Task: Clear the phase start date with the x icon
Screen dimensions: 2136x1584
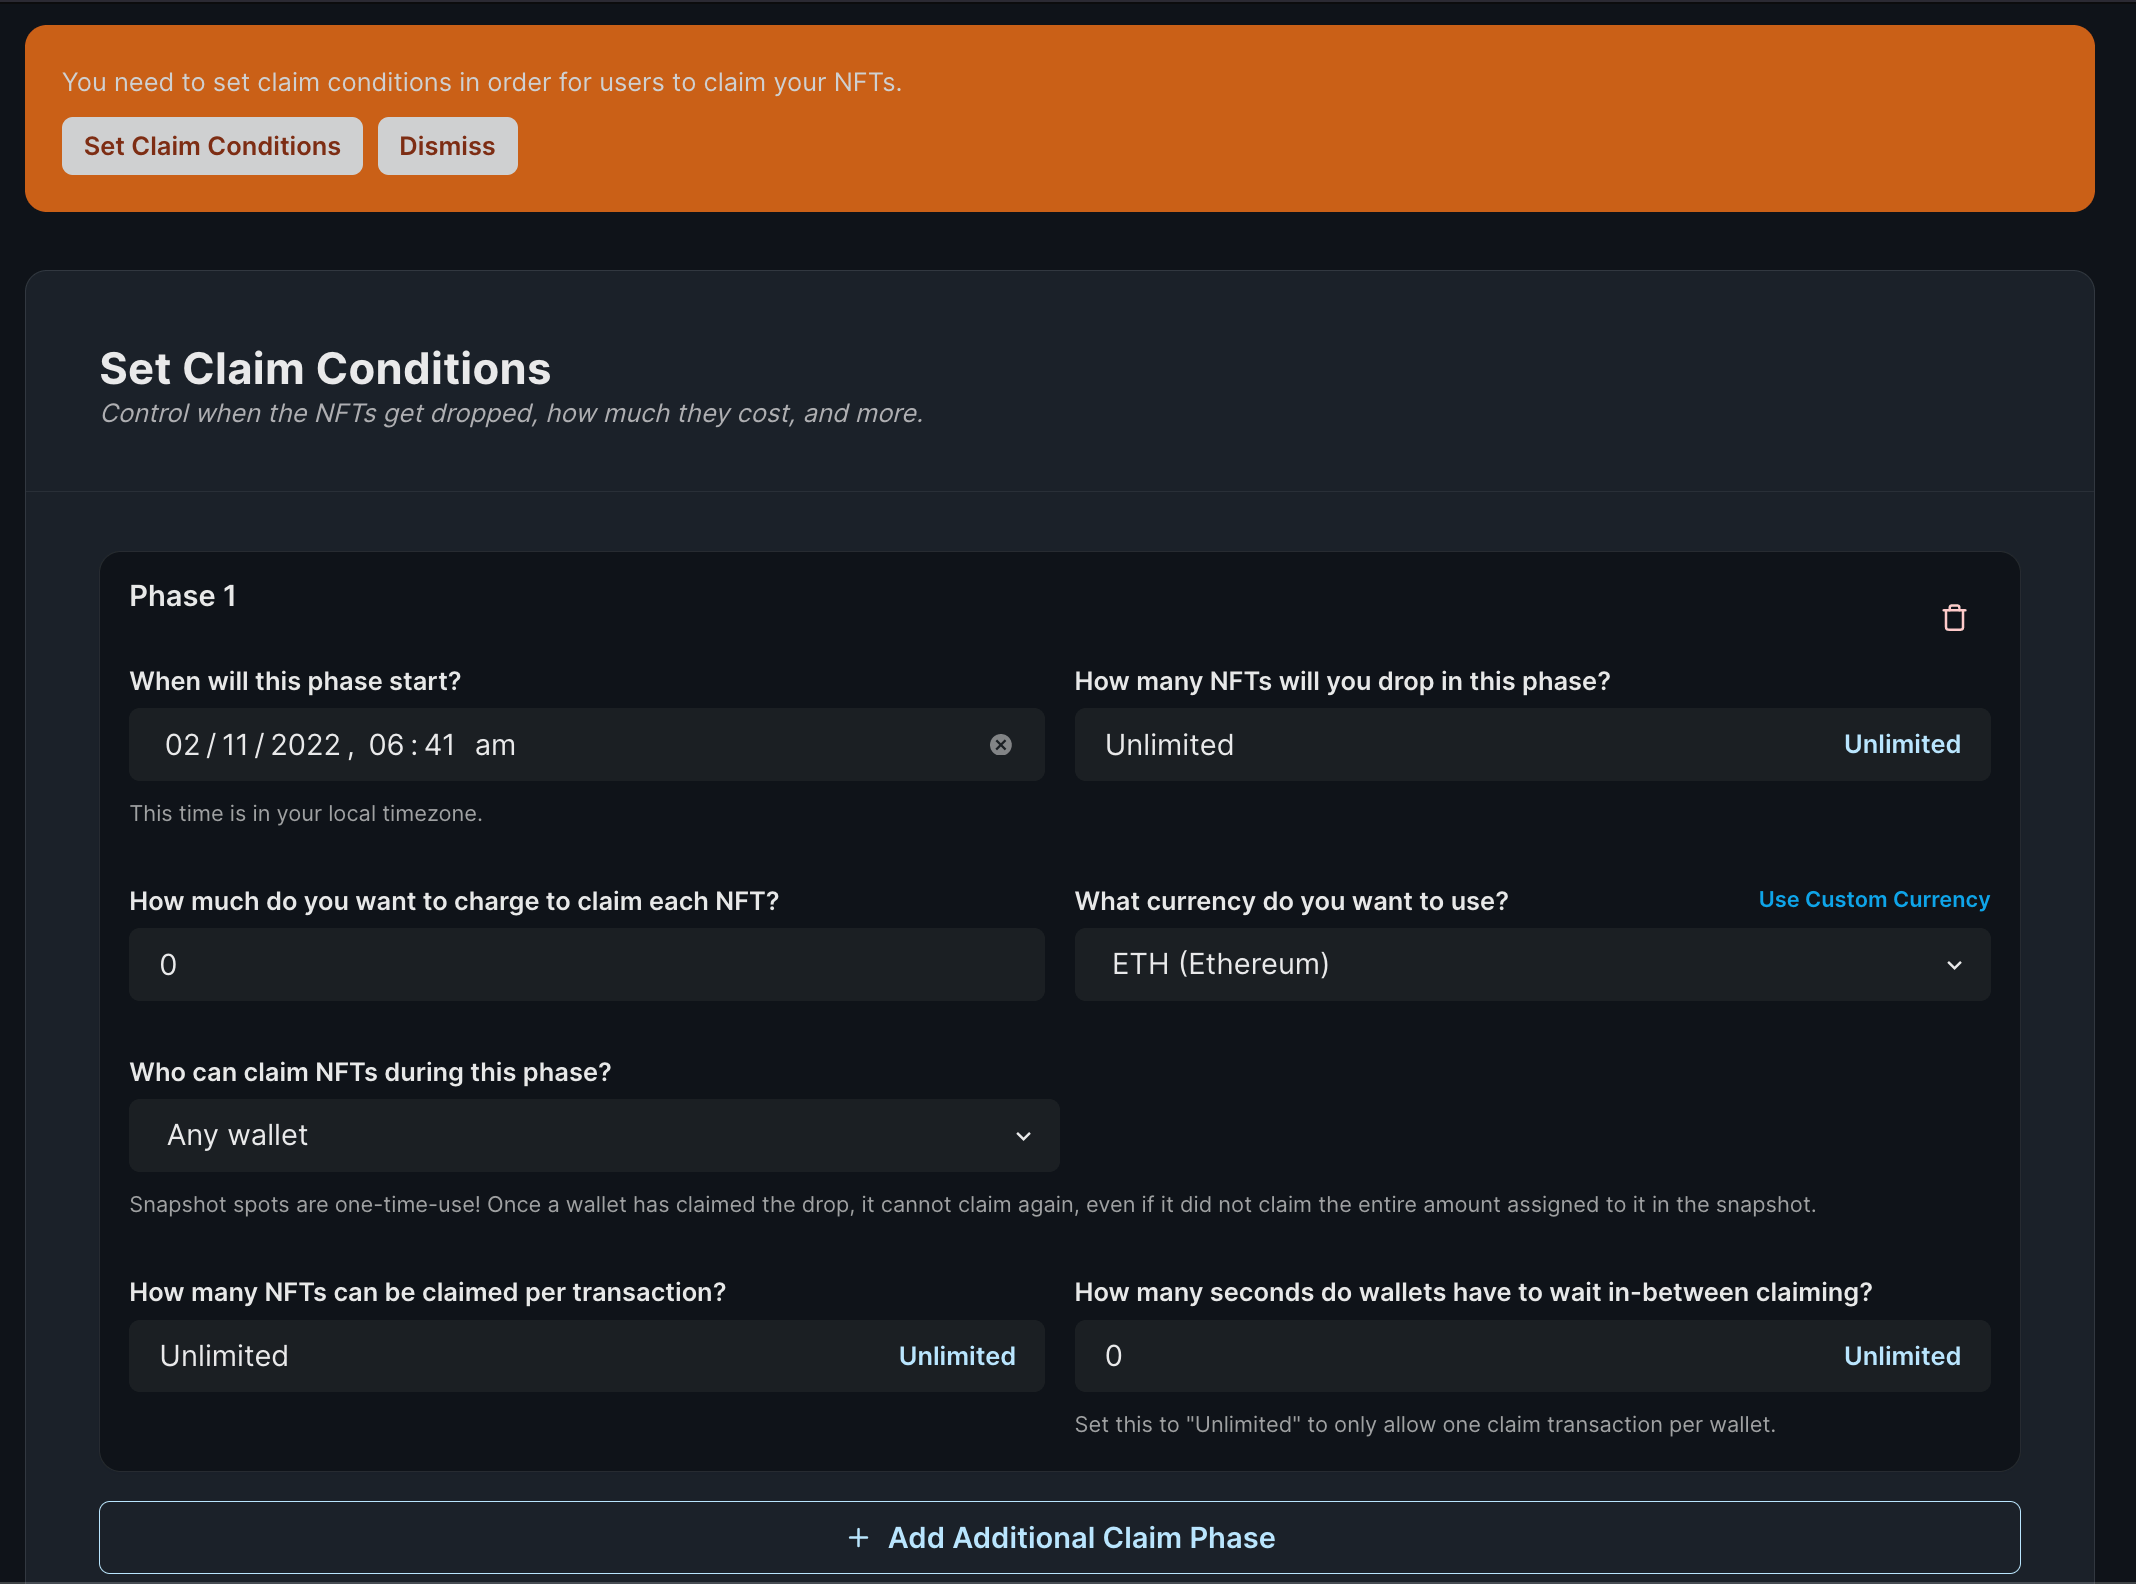Action: click(1001, 744)
